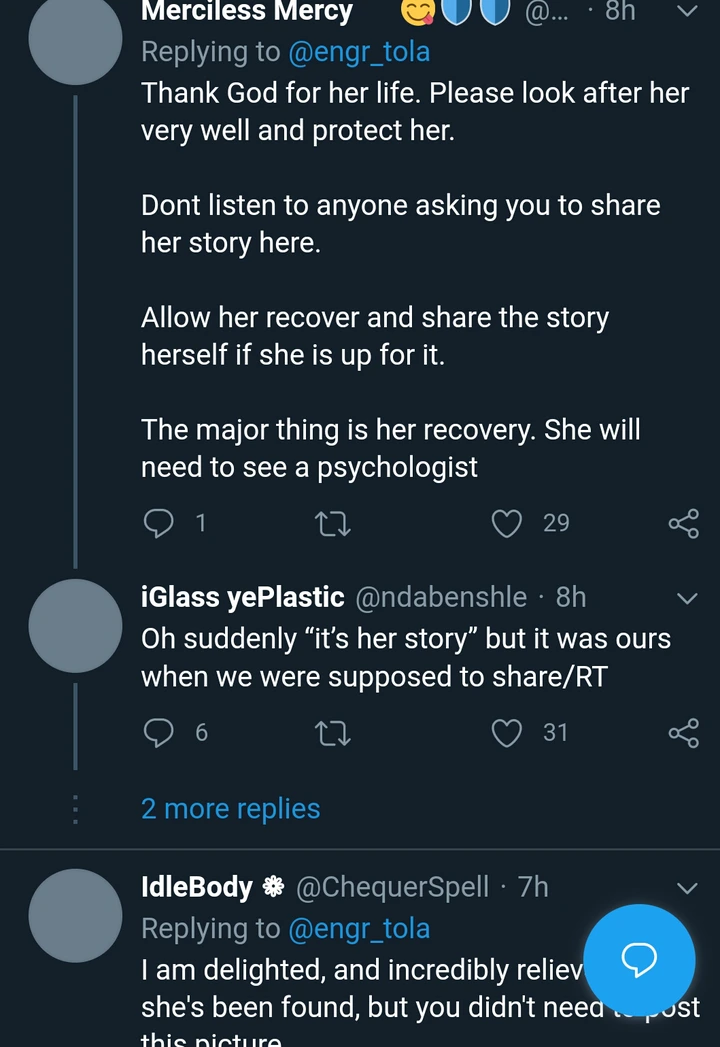This screenshot has height=1047, width=720.
Task: Retweet Merciless Mercy's tweet
Action: click(x=332, y=523)
